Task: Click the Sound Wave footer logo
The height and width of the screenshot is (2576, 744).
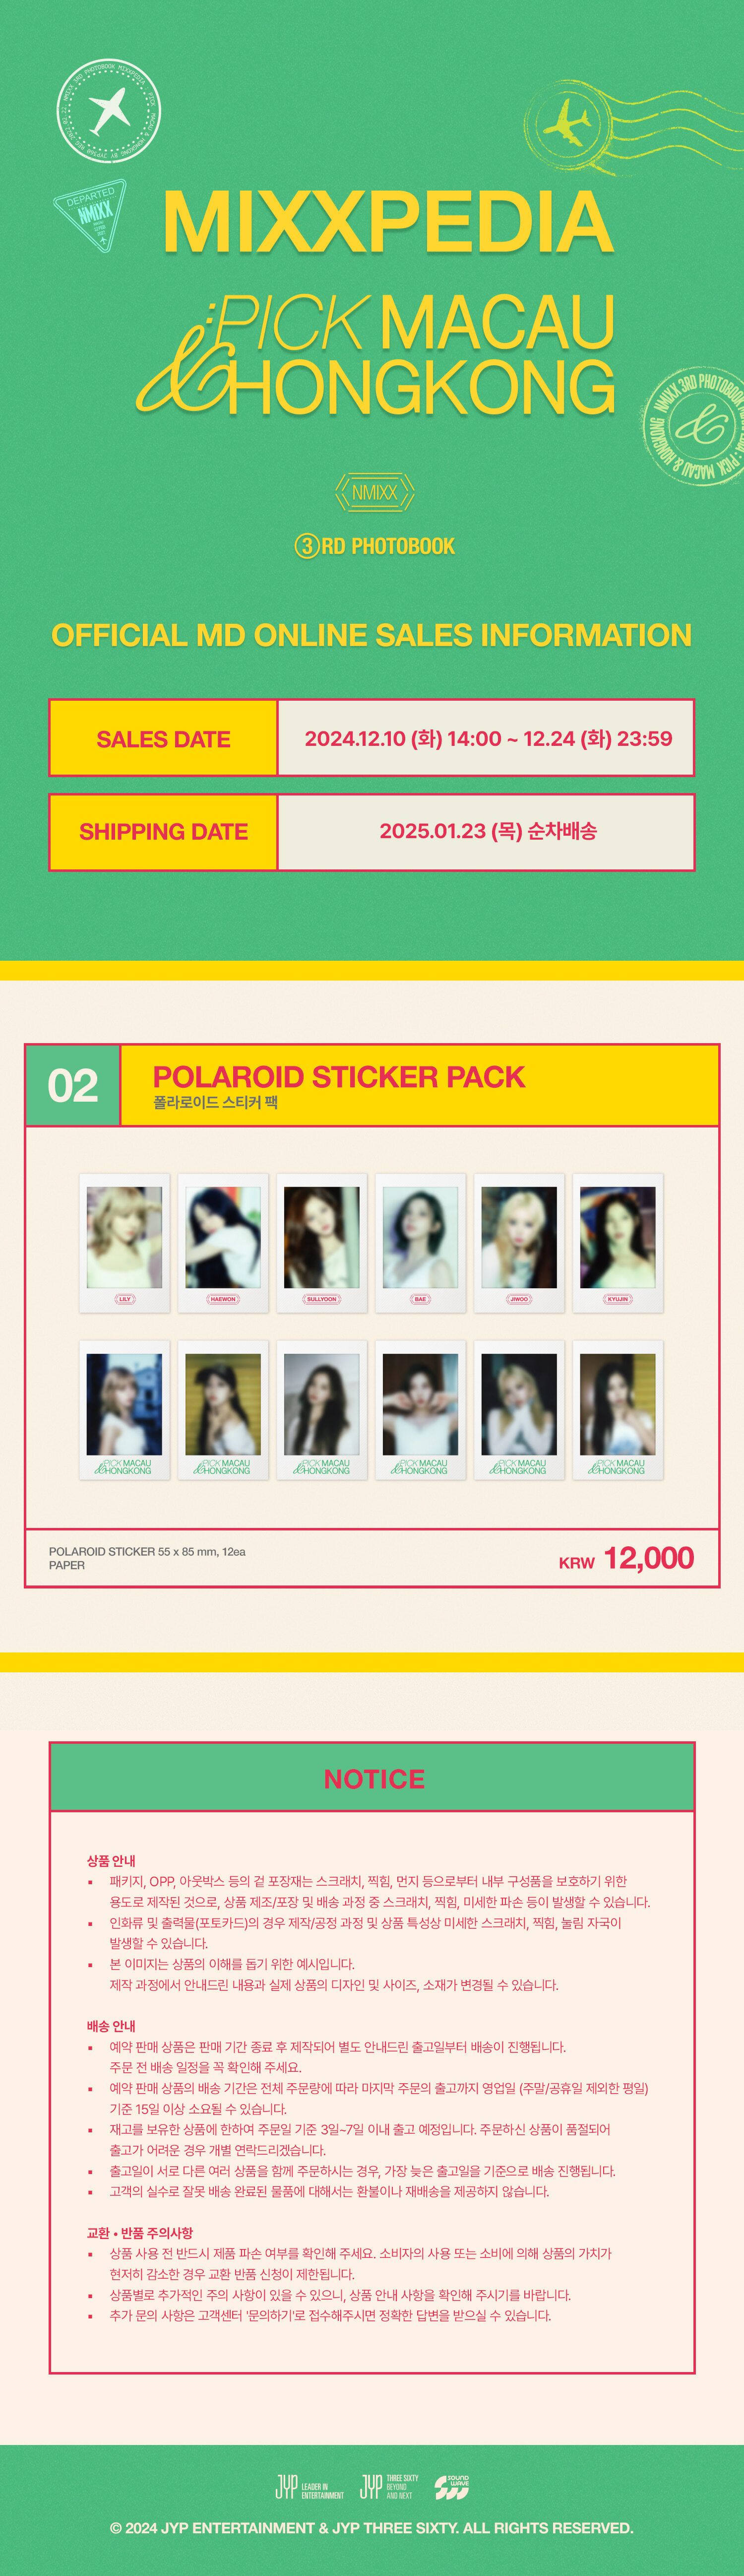Action: 452,2487
